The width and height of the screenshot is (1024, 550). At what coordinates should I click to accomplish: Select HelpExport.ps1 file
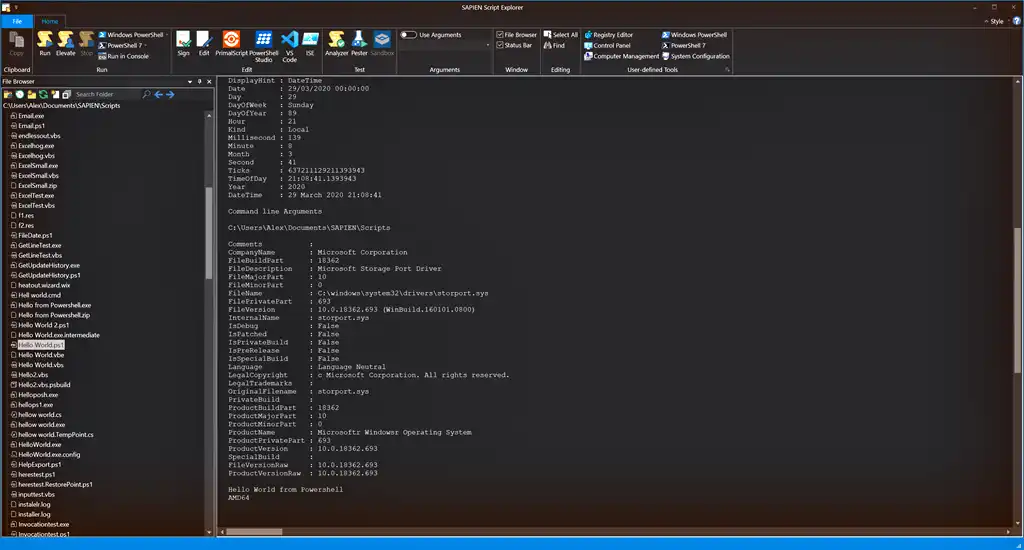tap(39, 464)
